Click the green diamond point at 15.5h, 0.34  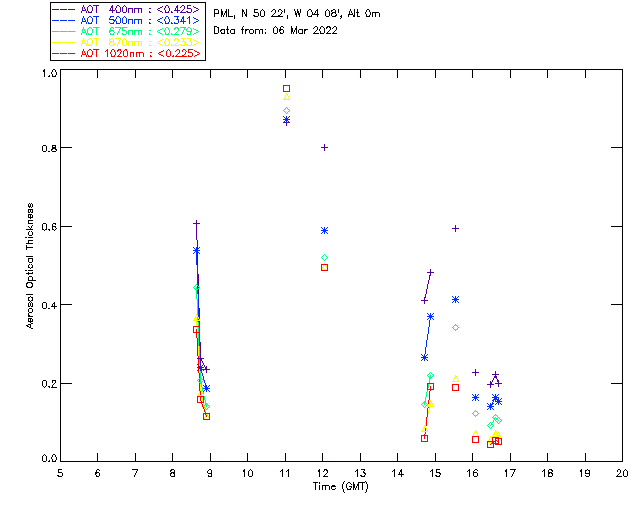click(x=456, y=327)
